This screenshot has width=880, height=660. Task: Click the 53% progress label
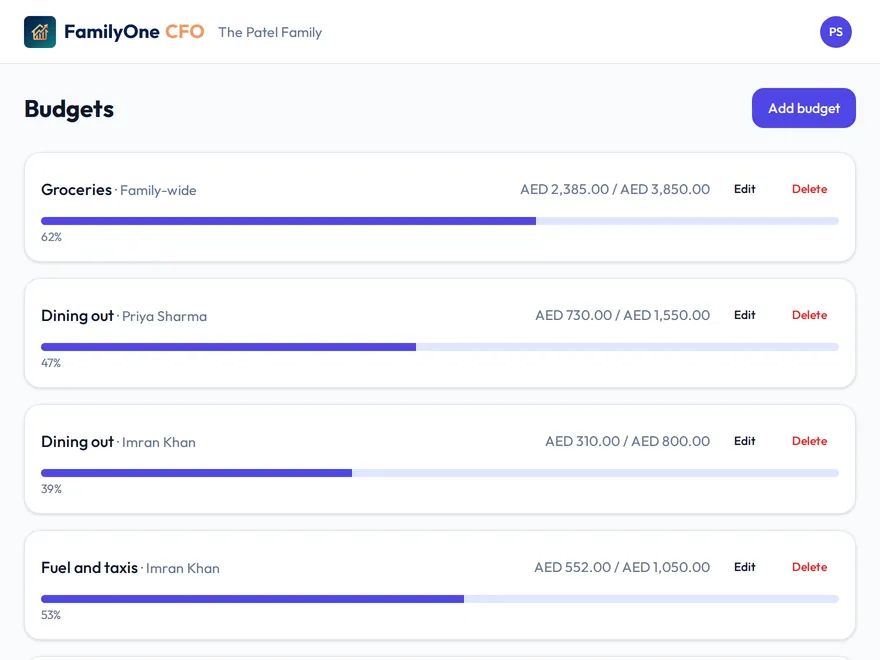[x=51, y=615]
